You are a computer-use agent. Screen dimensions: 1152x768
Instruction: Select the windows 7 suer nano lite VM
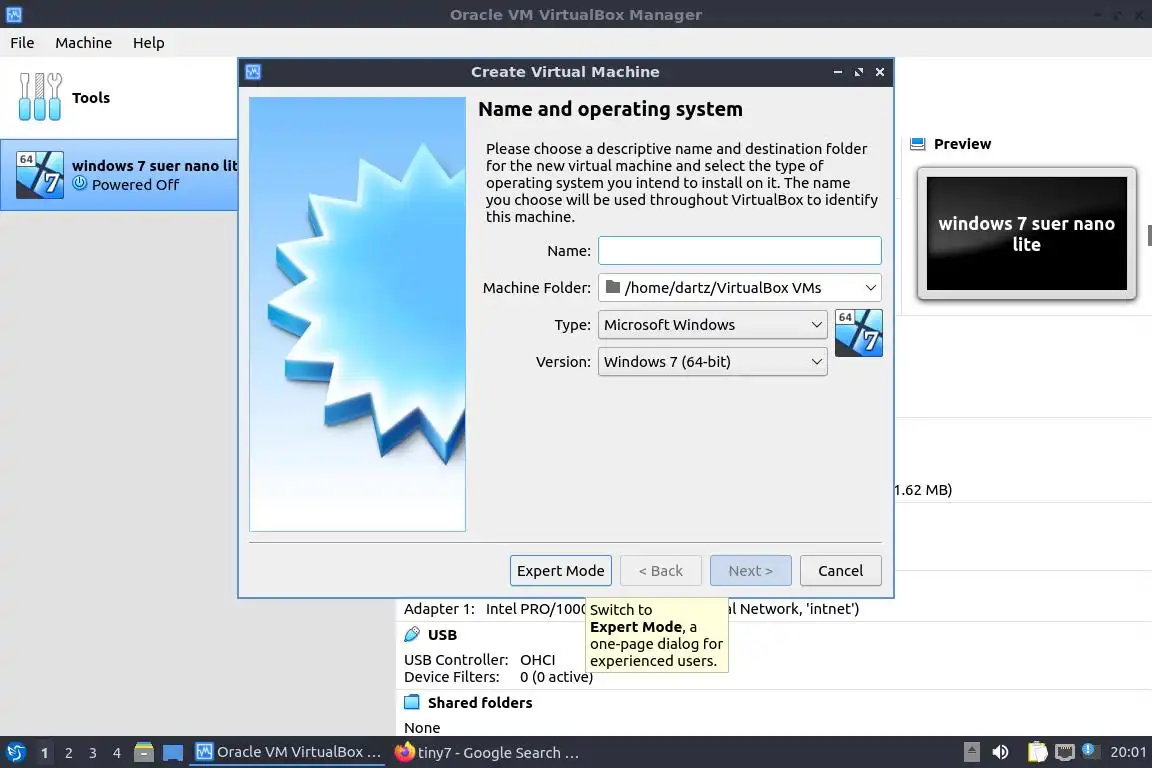click(118, 175)
